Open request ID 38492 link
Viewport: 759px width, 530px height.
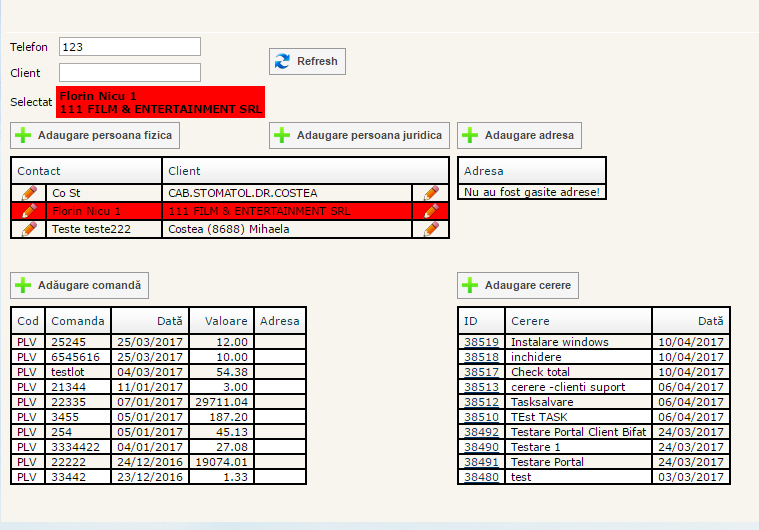tap(481, 432)
